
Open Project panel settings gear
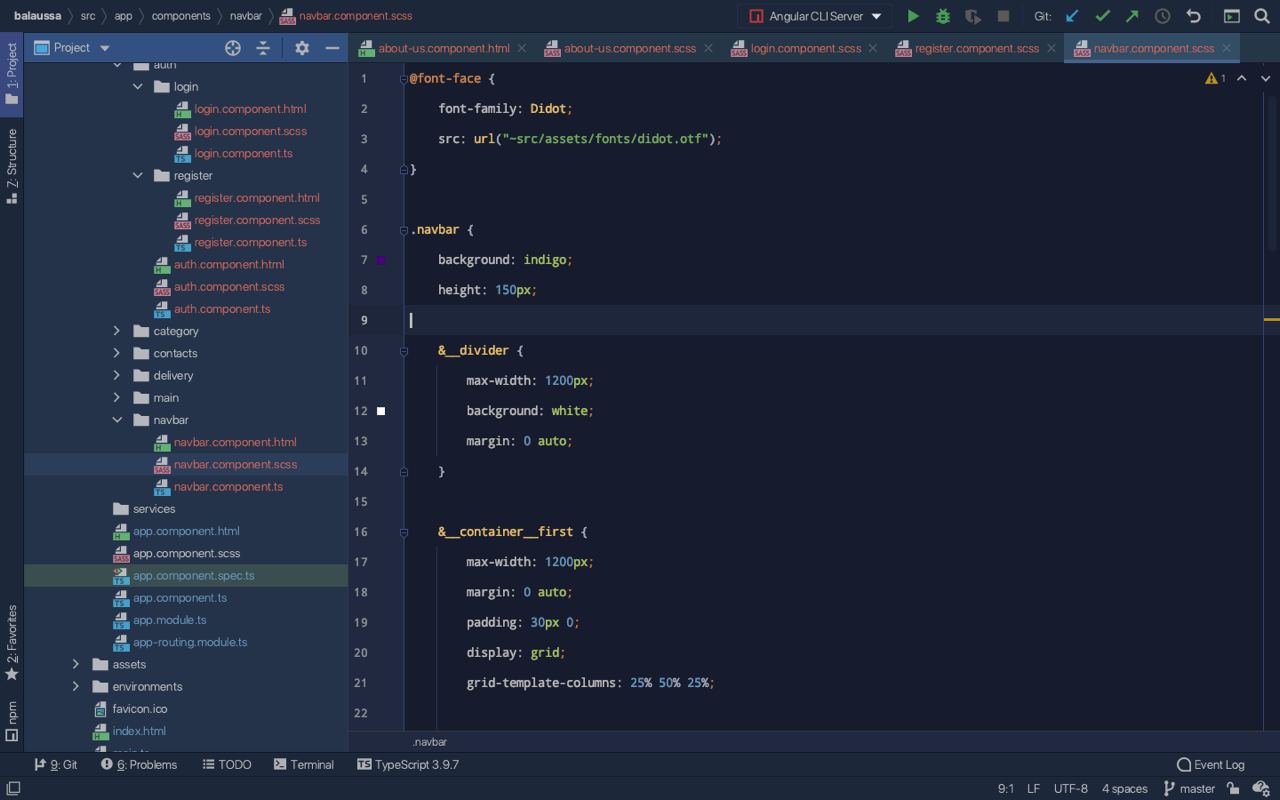[x=302, y=48]
